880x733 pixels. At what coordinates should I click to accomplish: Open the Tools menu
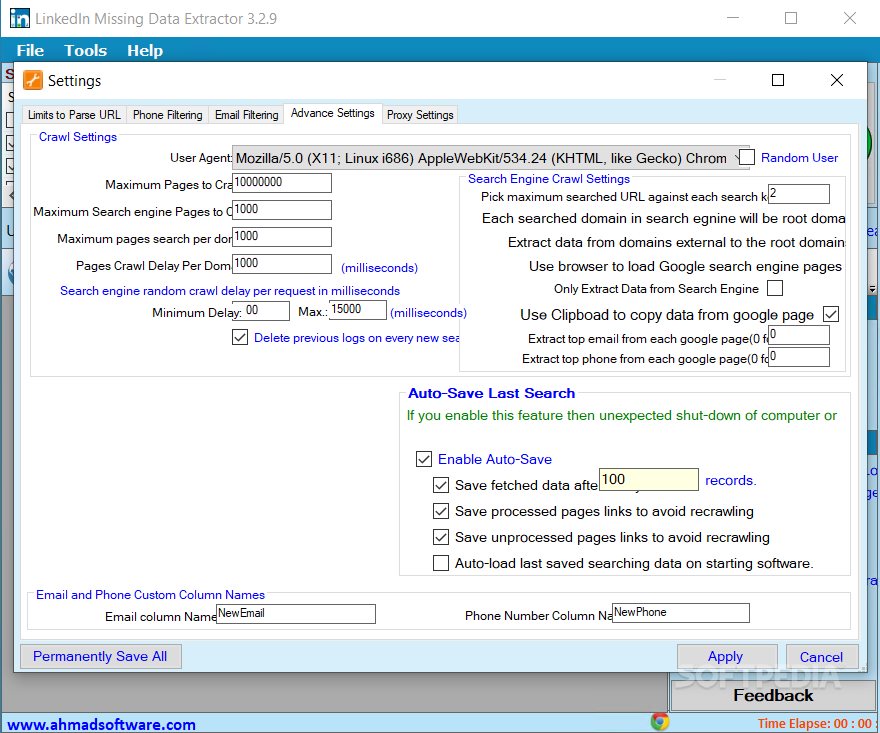pyautogui.click(x=85, y=51)
